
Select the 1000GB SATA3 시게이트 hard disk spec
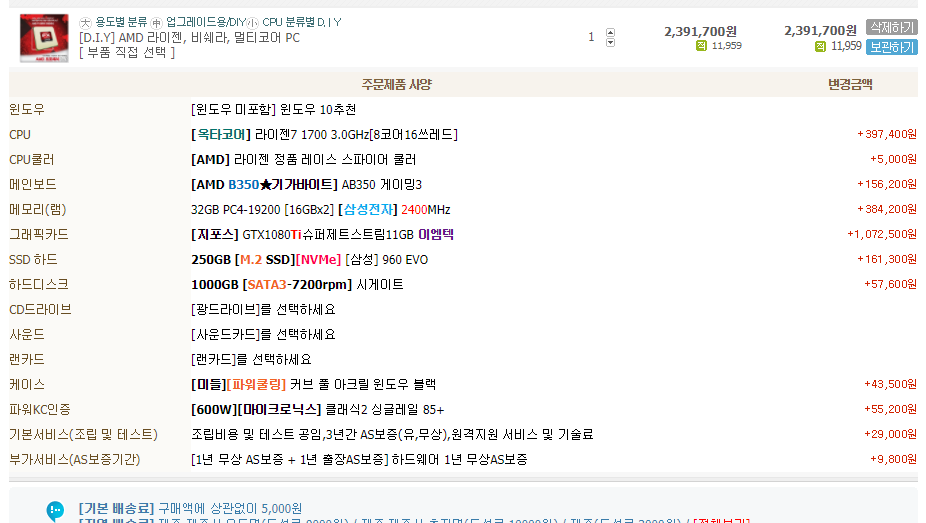pyautogui.click(x=297, y=285)
